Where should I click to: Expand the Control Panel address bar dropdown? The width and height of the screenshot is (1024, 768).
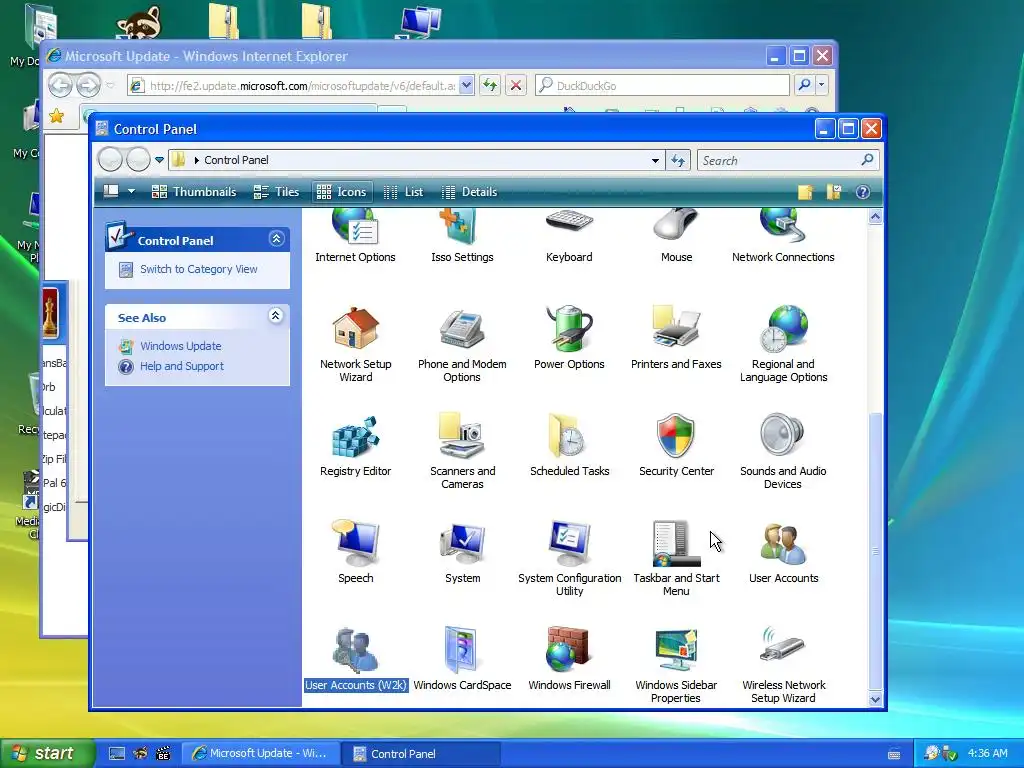pyautogui.click(x=655, y=161)
